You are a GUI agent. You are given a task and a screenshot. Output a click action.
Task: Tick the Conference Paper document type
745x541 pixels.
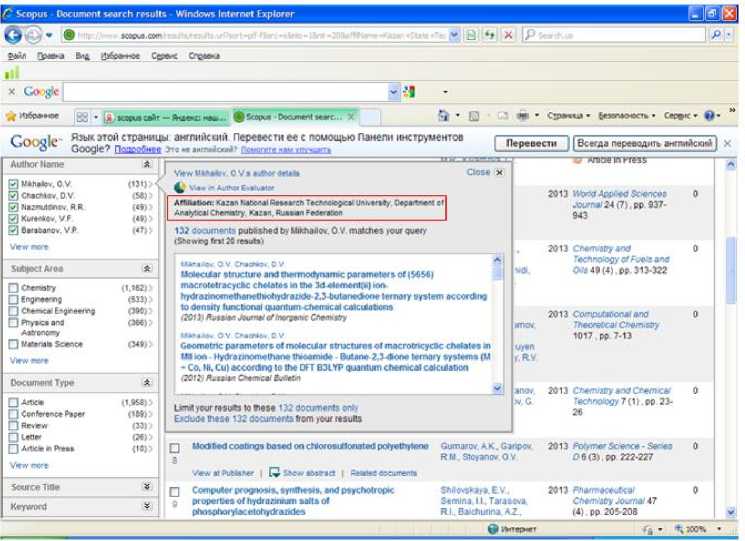pyautogui.click(x=12, y=413)
